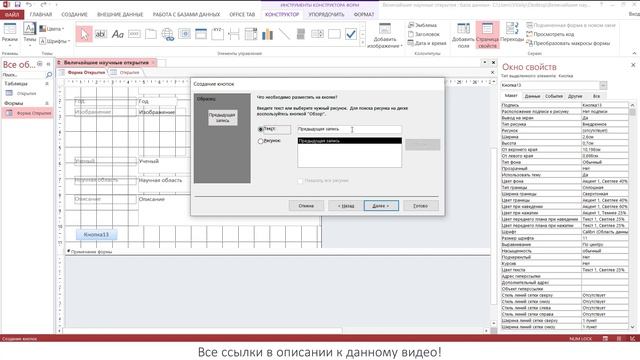Open Темы themes dropdown
The width and height of the screenshot is (640, 360).
pos(29,35)
